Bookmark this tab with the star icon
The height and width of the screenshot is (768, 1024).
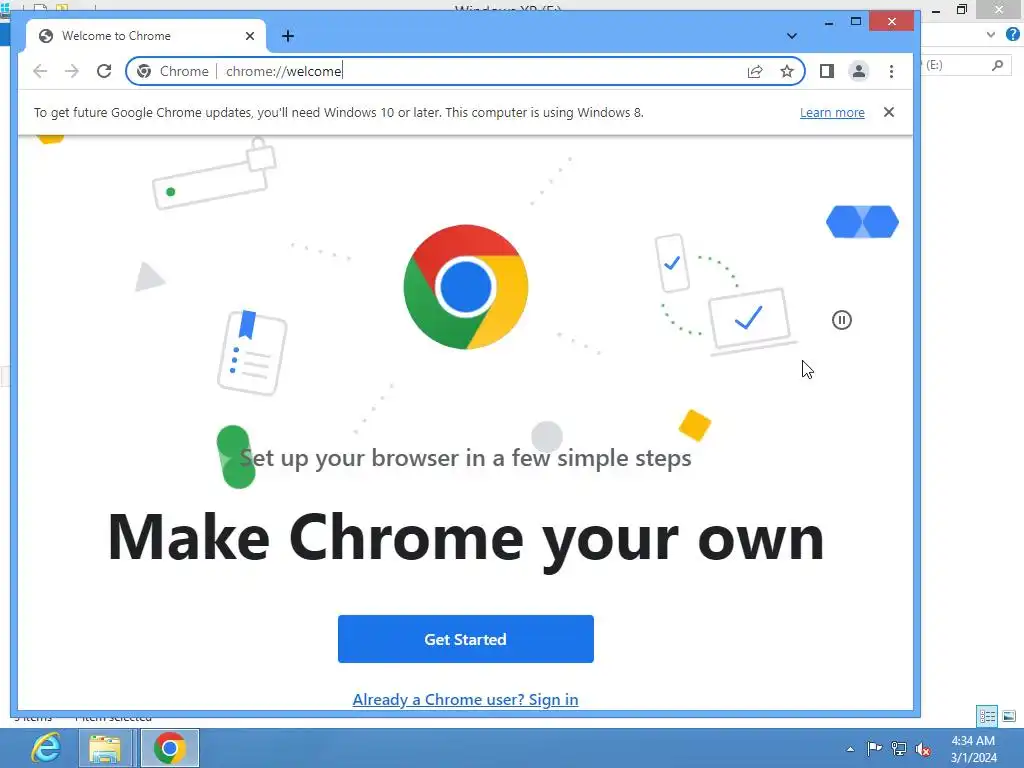[787, 71]
